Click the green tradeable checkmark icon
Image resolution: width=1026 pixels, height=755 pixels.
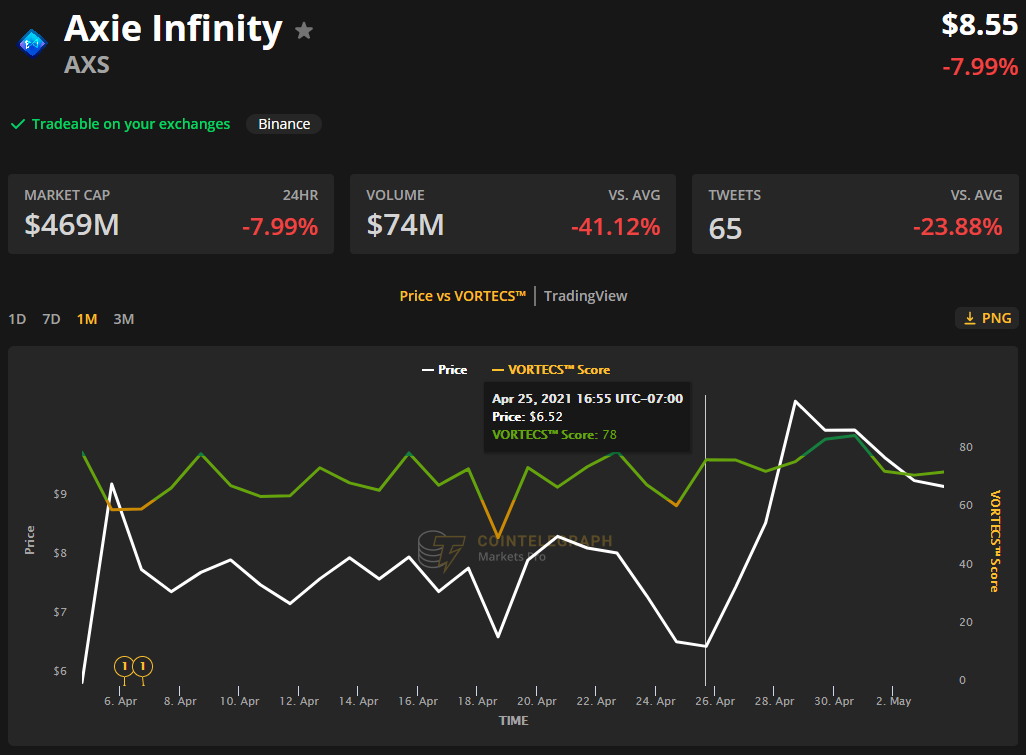[x=17, y=125]
